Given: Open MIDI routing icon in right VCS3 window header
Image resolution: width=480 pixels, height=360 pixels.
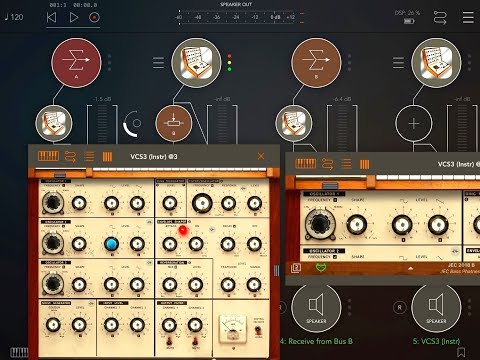Looking at the screenshot, I should tap(327, 164).
